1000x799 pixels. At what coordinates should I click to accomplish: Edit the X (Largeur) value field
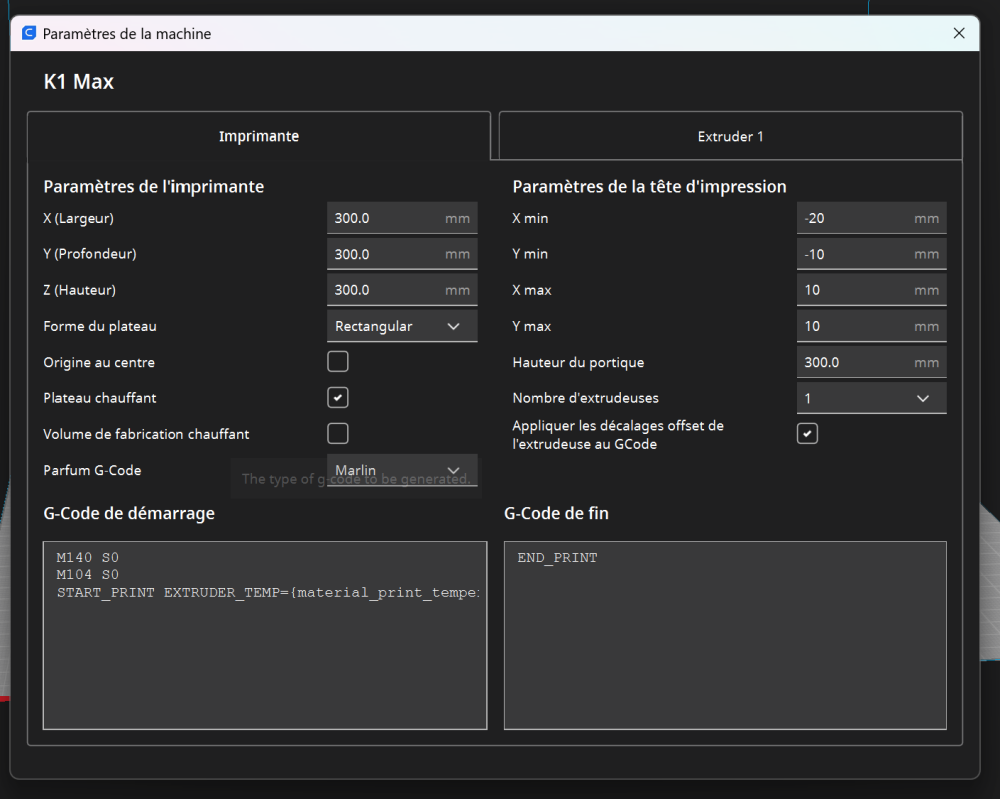[402, 218]
